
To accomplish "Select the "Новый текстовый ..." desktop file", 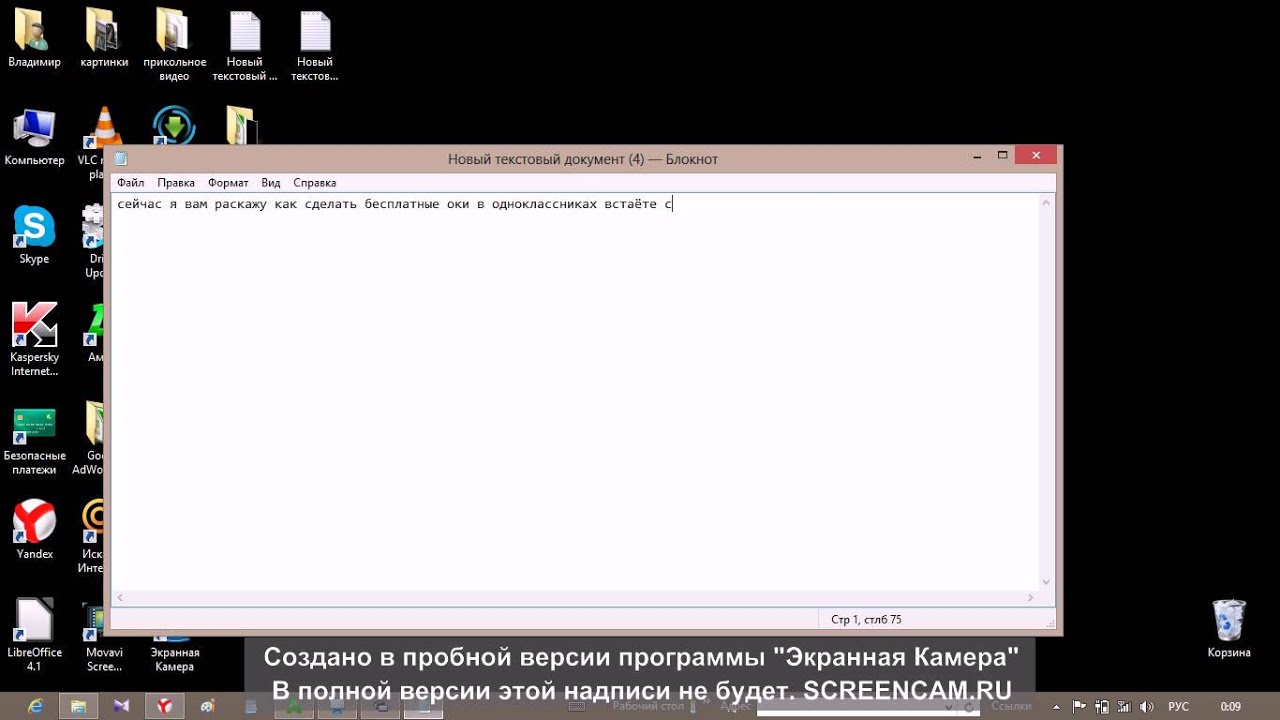I will click(245, 45).
